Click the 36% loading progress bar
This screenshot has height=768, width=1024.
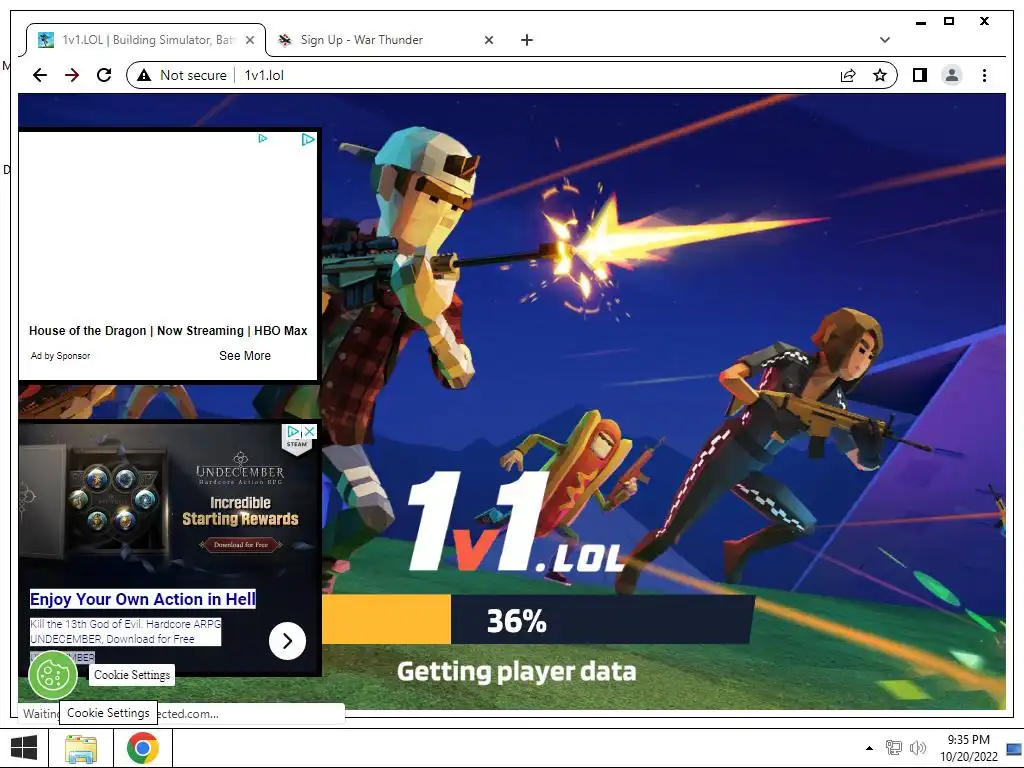coord(537,619)
